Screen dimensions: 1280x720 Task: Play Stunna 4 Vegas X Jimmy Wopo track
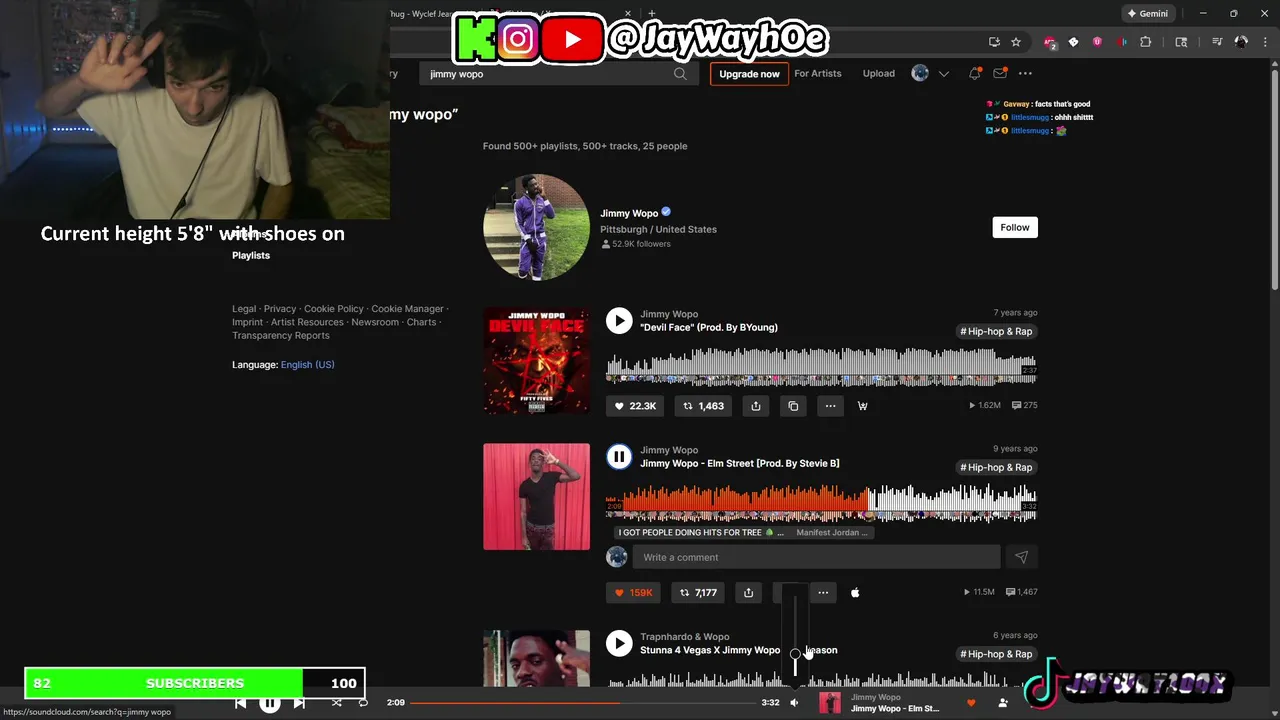619,644
